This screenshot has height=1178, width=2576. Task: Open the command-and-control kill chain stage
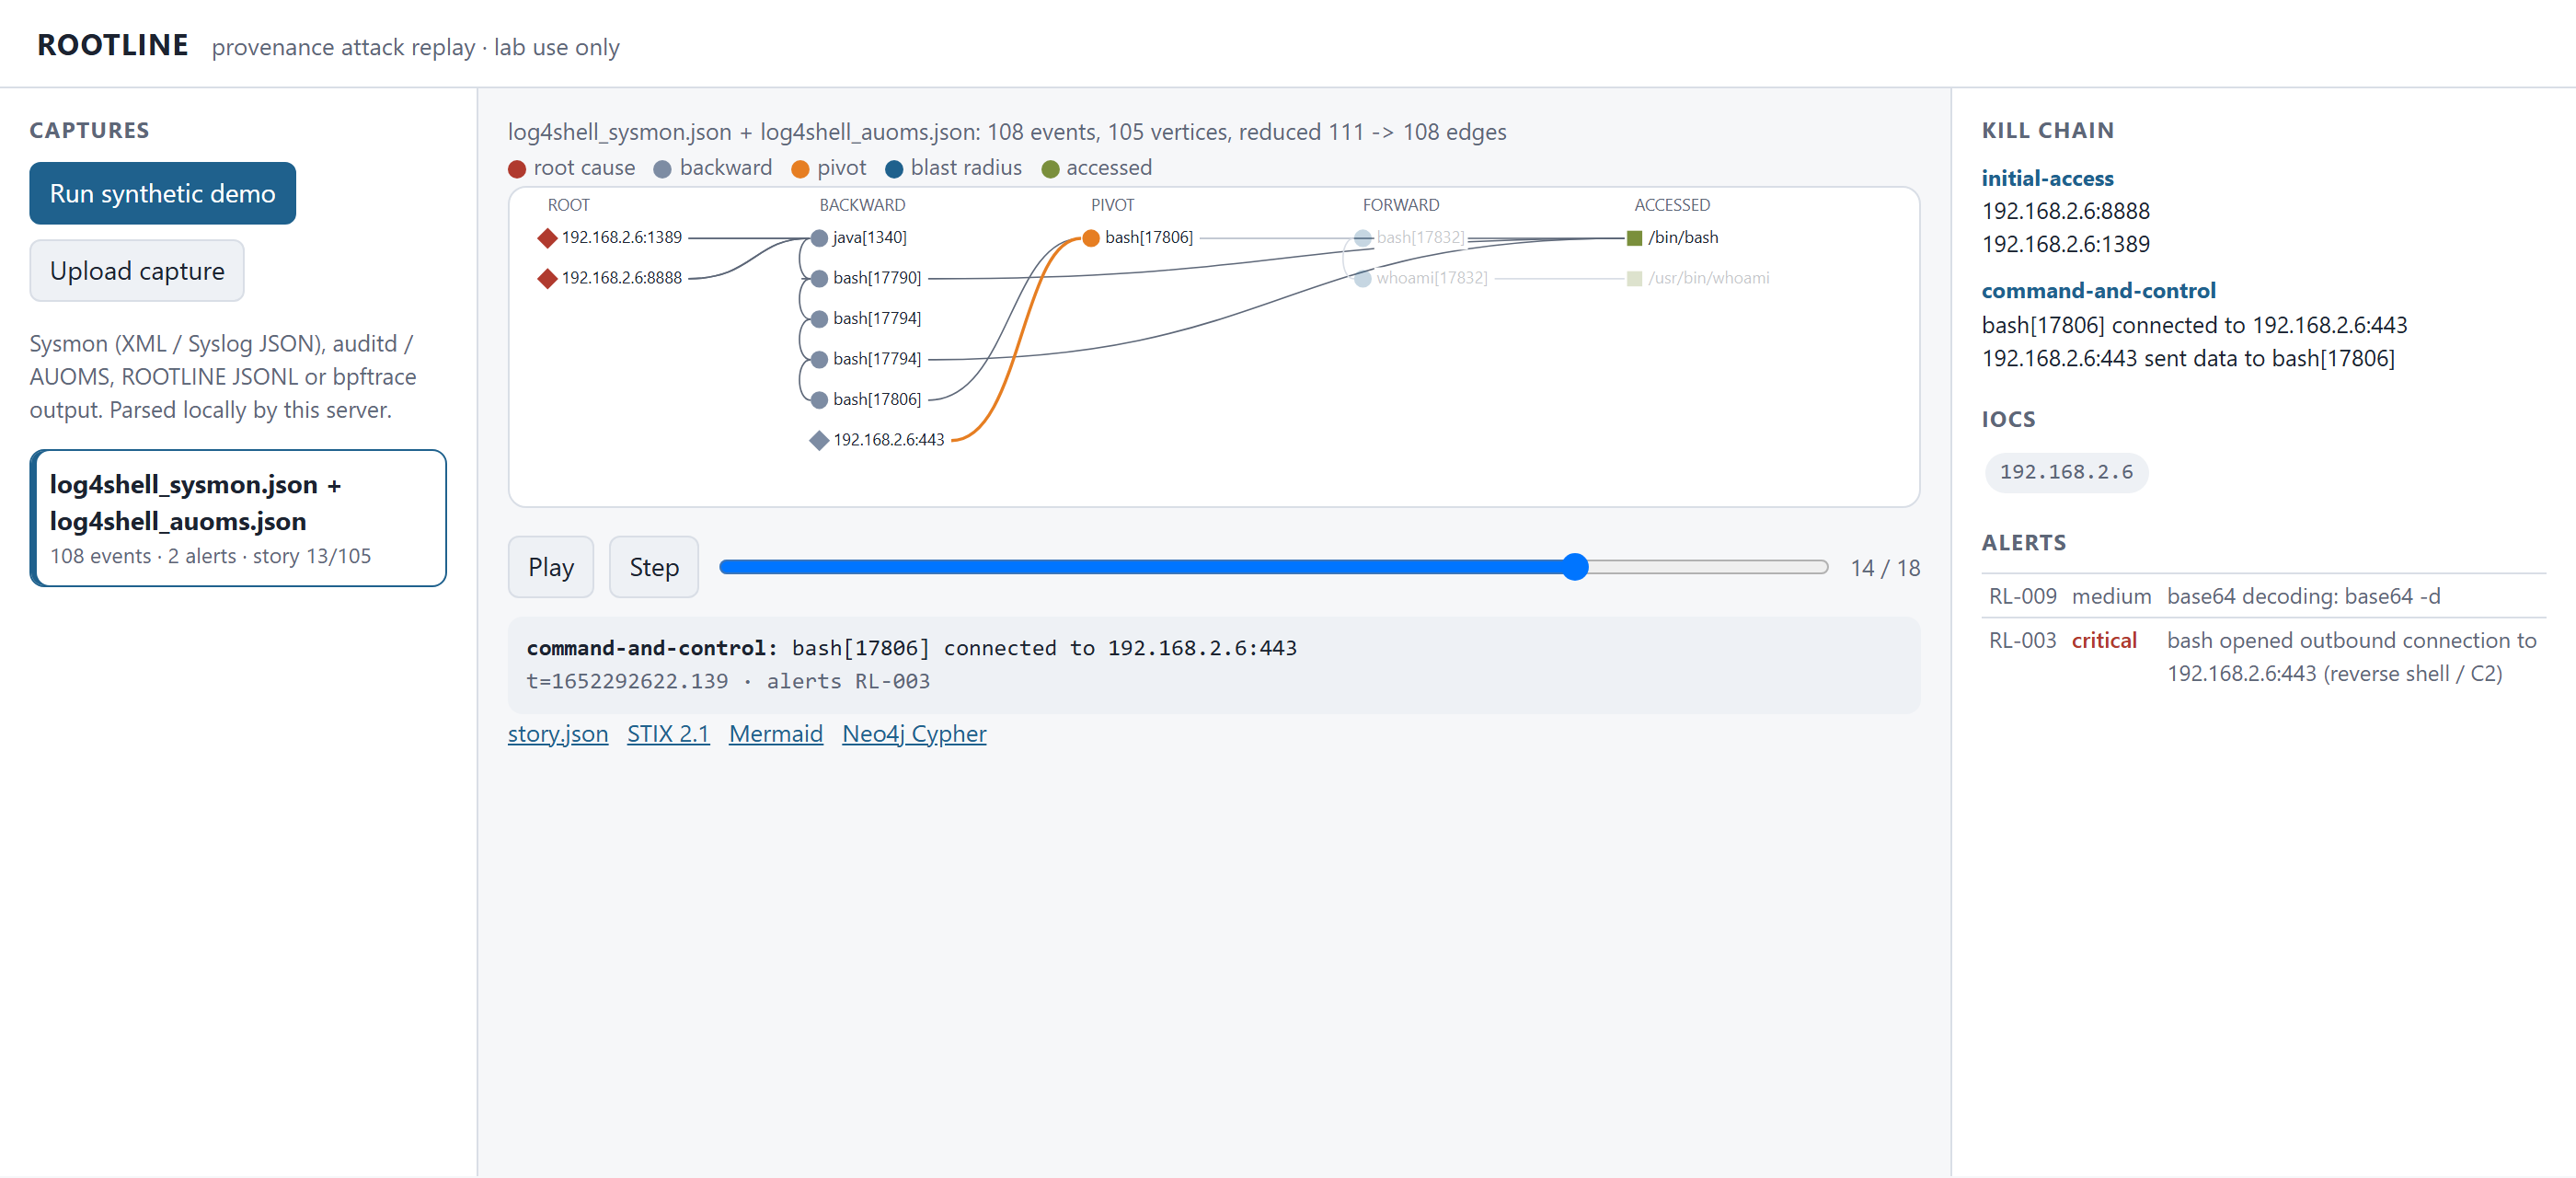(2098, 290)
